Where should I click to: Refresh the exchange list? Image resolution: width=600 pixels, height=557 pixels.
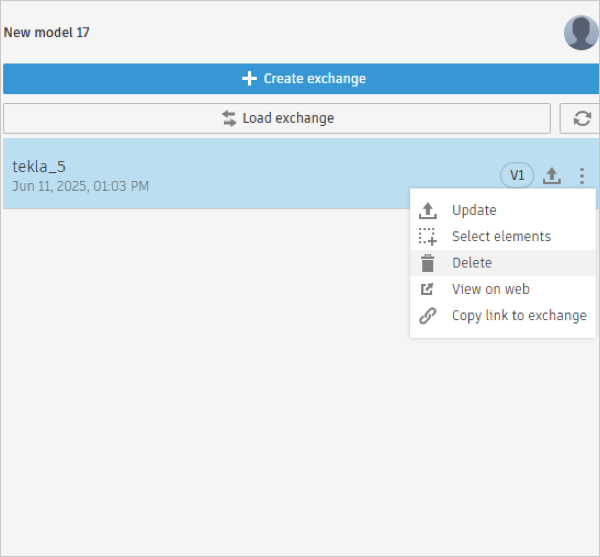[582, 118]
